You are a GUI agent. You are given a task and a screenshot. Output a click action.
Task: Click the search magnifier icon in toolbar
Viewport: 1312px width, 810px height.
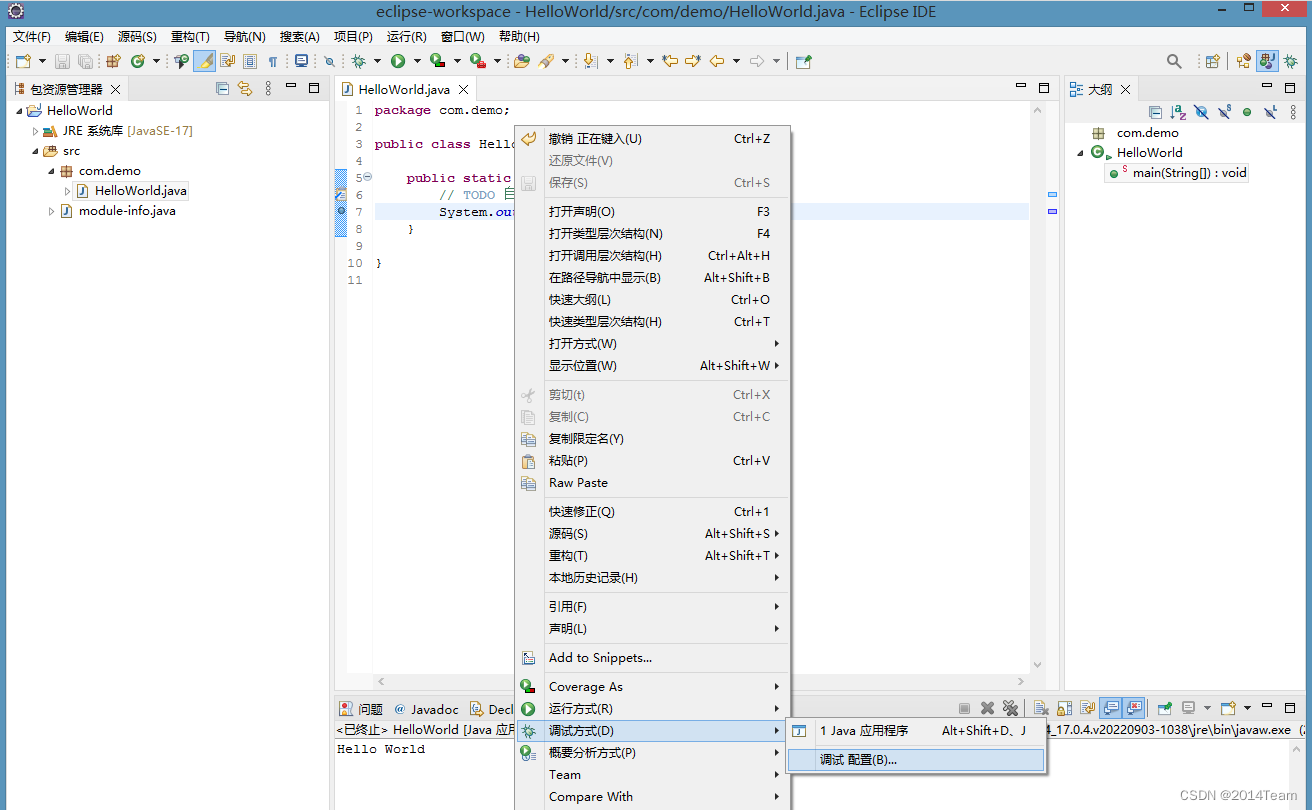(x=1174, y=61)
